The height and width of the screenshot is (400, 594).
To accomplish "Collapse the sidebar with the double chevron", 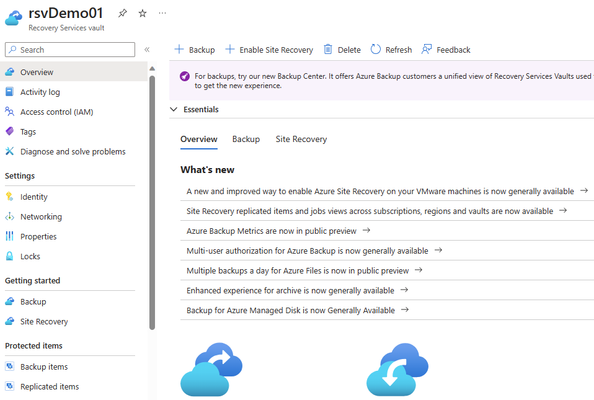I will click(x=147, y=50).
